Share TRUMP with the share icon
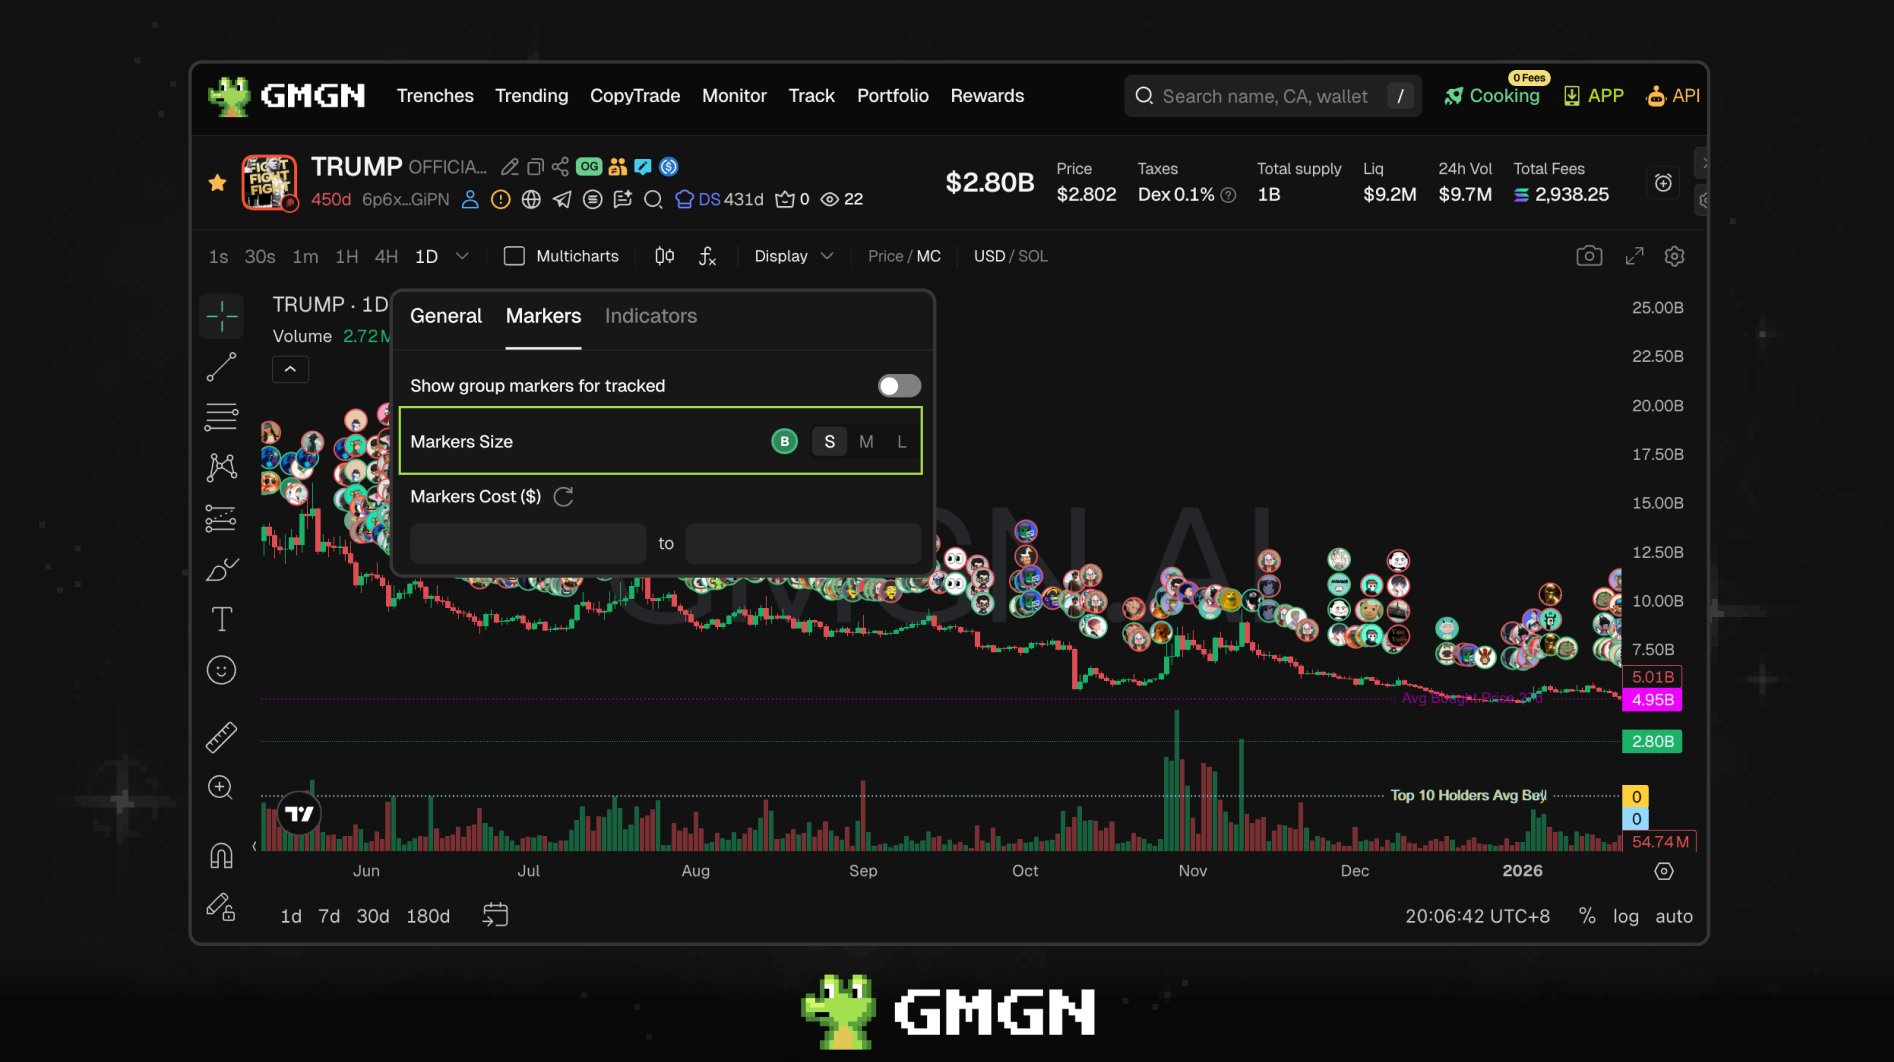Viewport: 1894px width, 1062px height. tap(560, 167)
